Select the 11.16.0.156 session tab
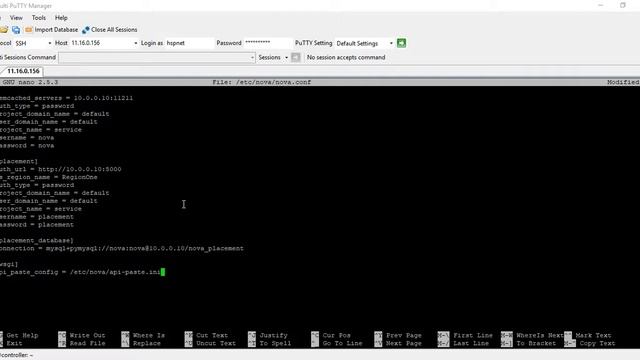Screen dimensions: 640x360 coord(23,71)
